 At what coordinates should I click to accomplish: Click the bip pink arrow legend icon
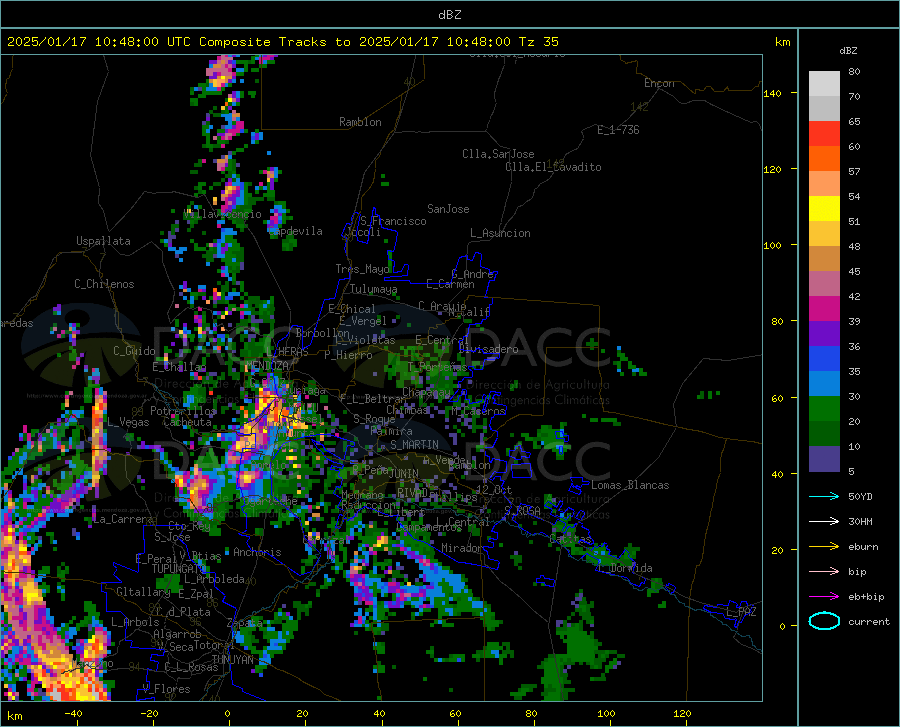(x=824, y=572)
